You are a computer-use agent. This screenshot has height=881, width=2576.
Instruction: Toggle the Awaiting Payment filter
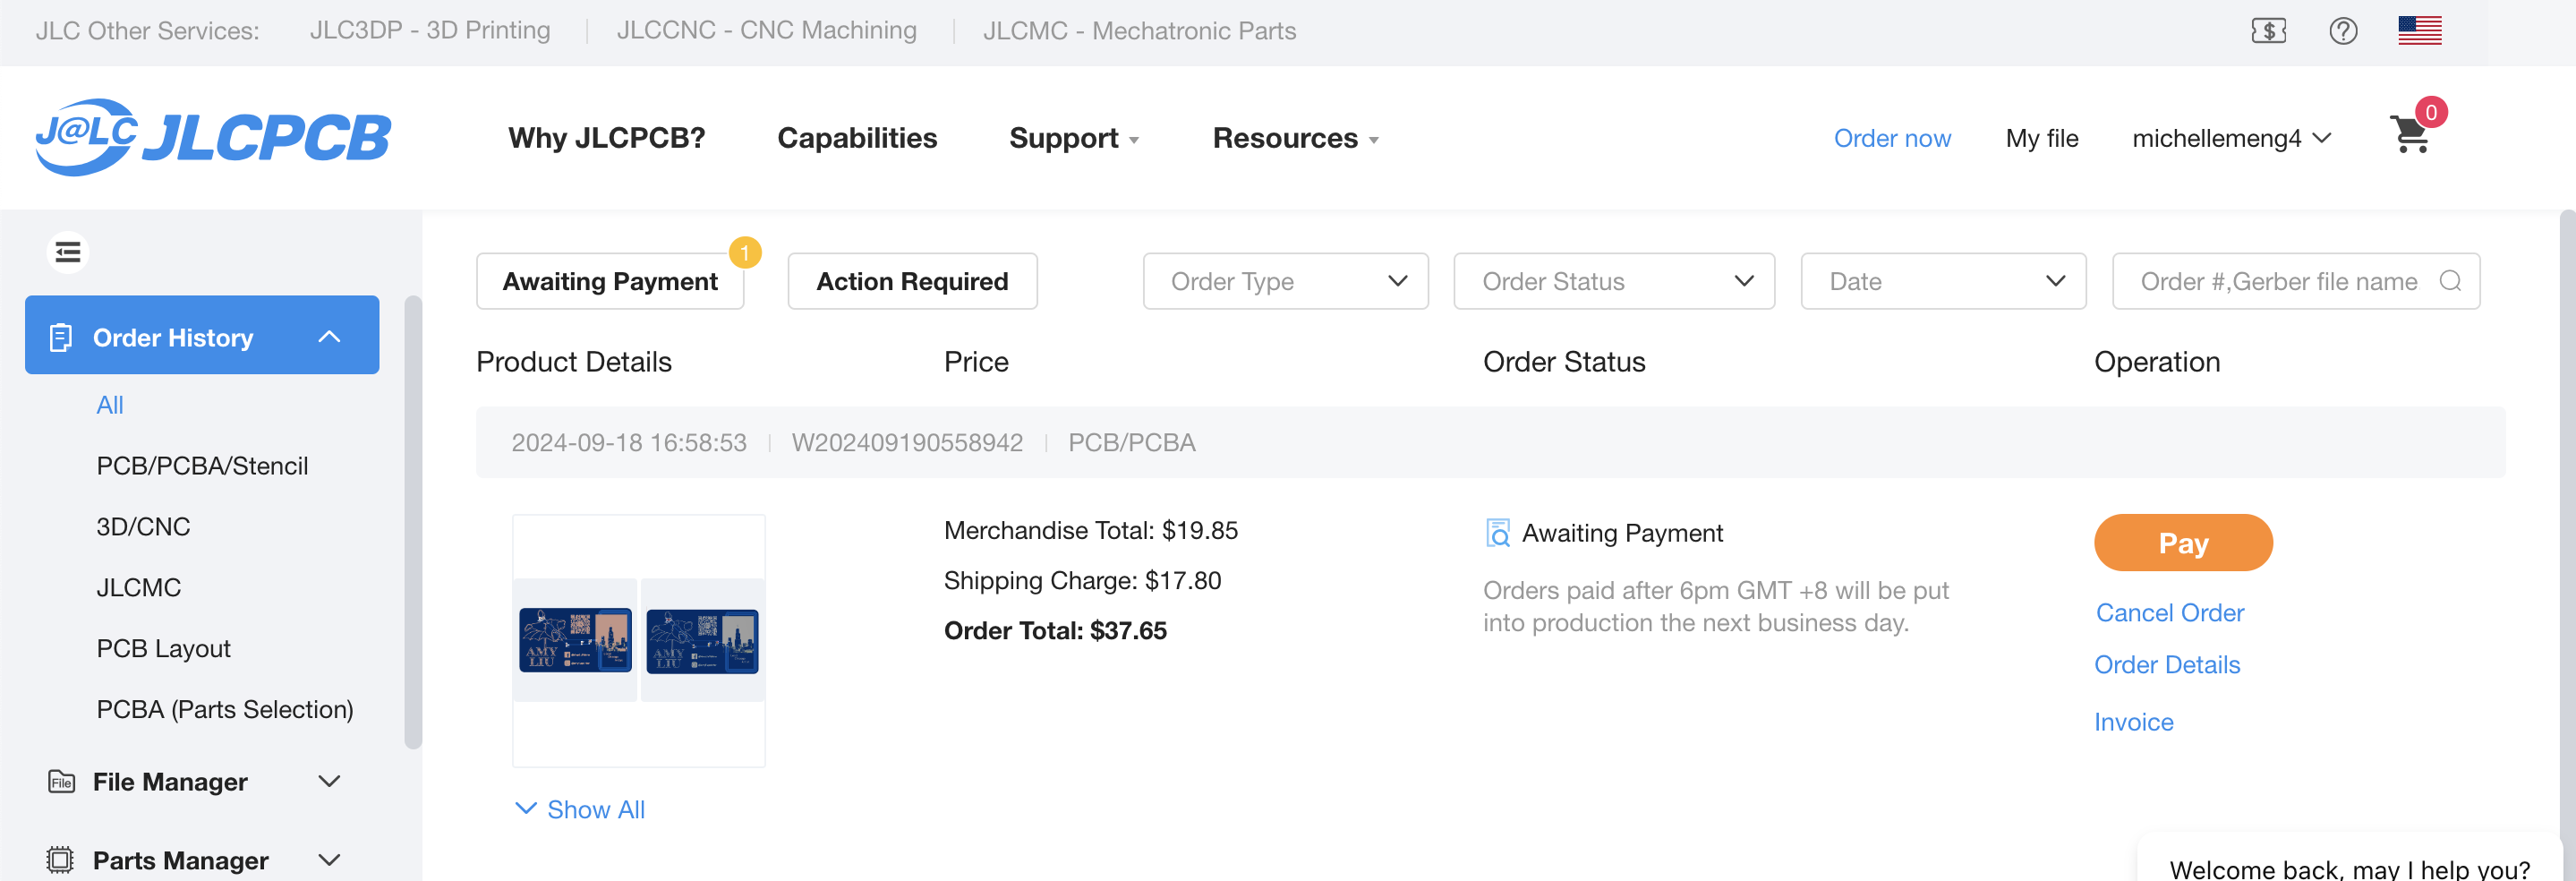(x=610, y=282)
